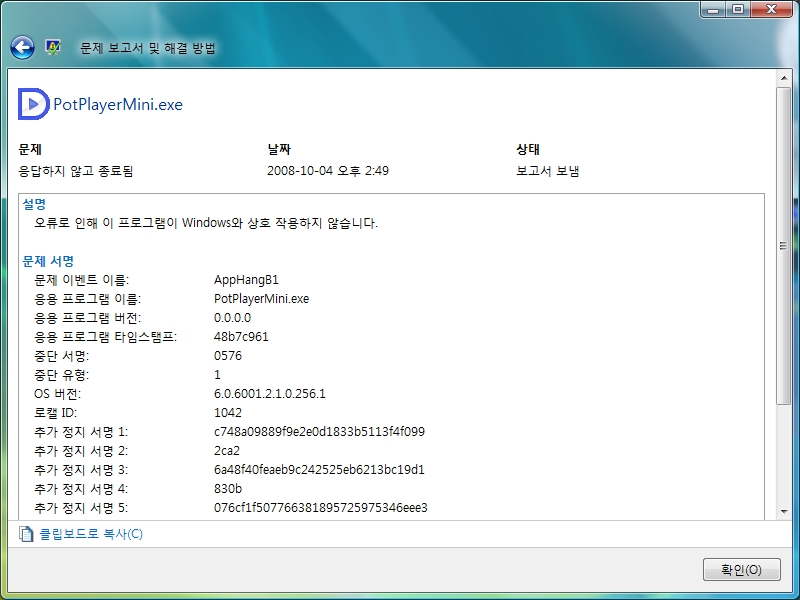Click the clipboard copy document icon
Image resolution: width=800 pixels, height=600 pixels.
(x=26, y=534)
